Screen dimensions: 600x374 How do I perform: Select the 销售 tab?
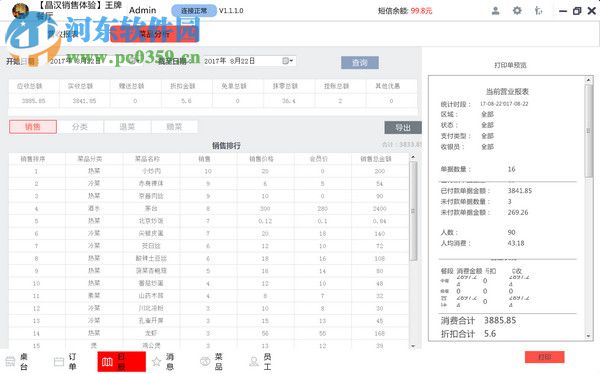click(33, 127)
